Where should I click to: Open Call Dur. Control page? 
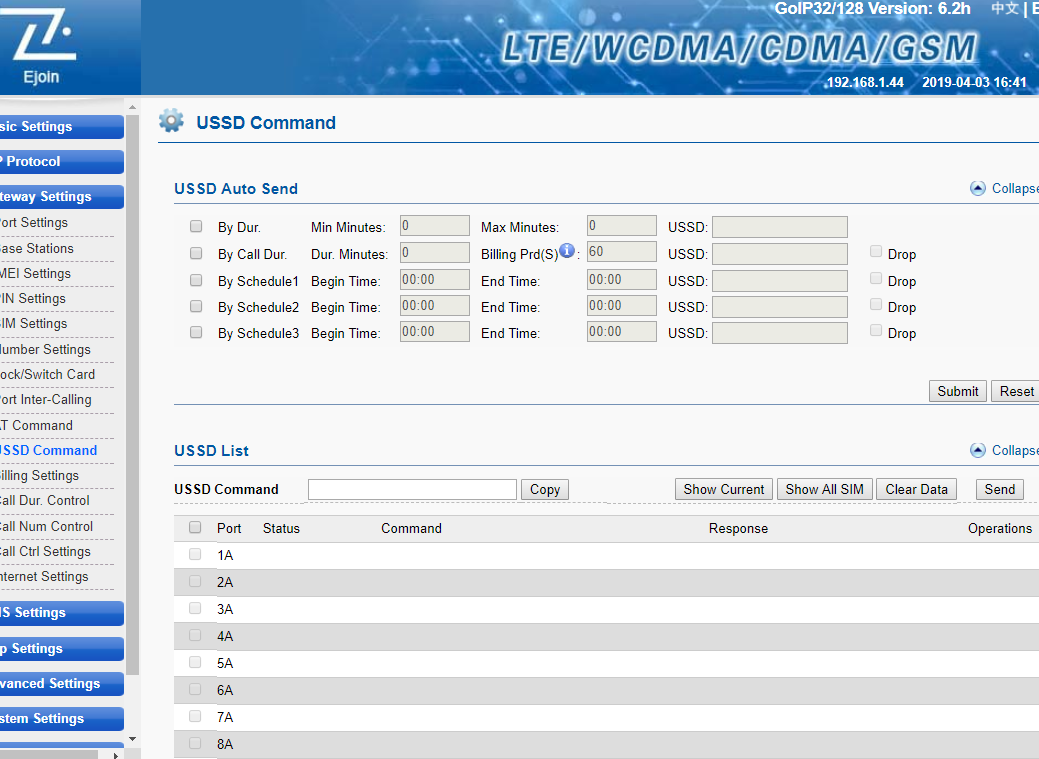[x=45, y=501]
